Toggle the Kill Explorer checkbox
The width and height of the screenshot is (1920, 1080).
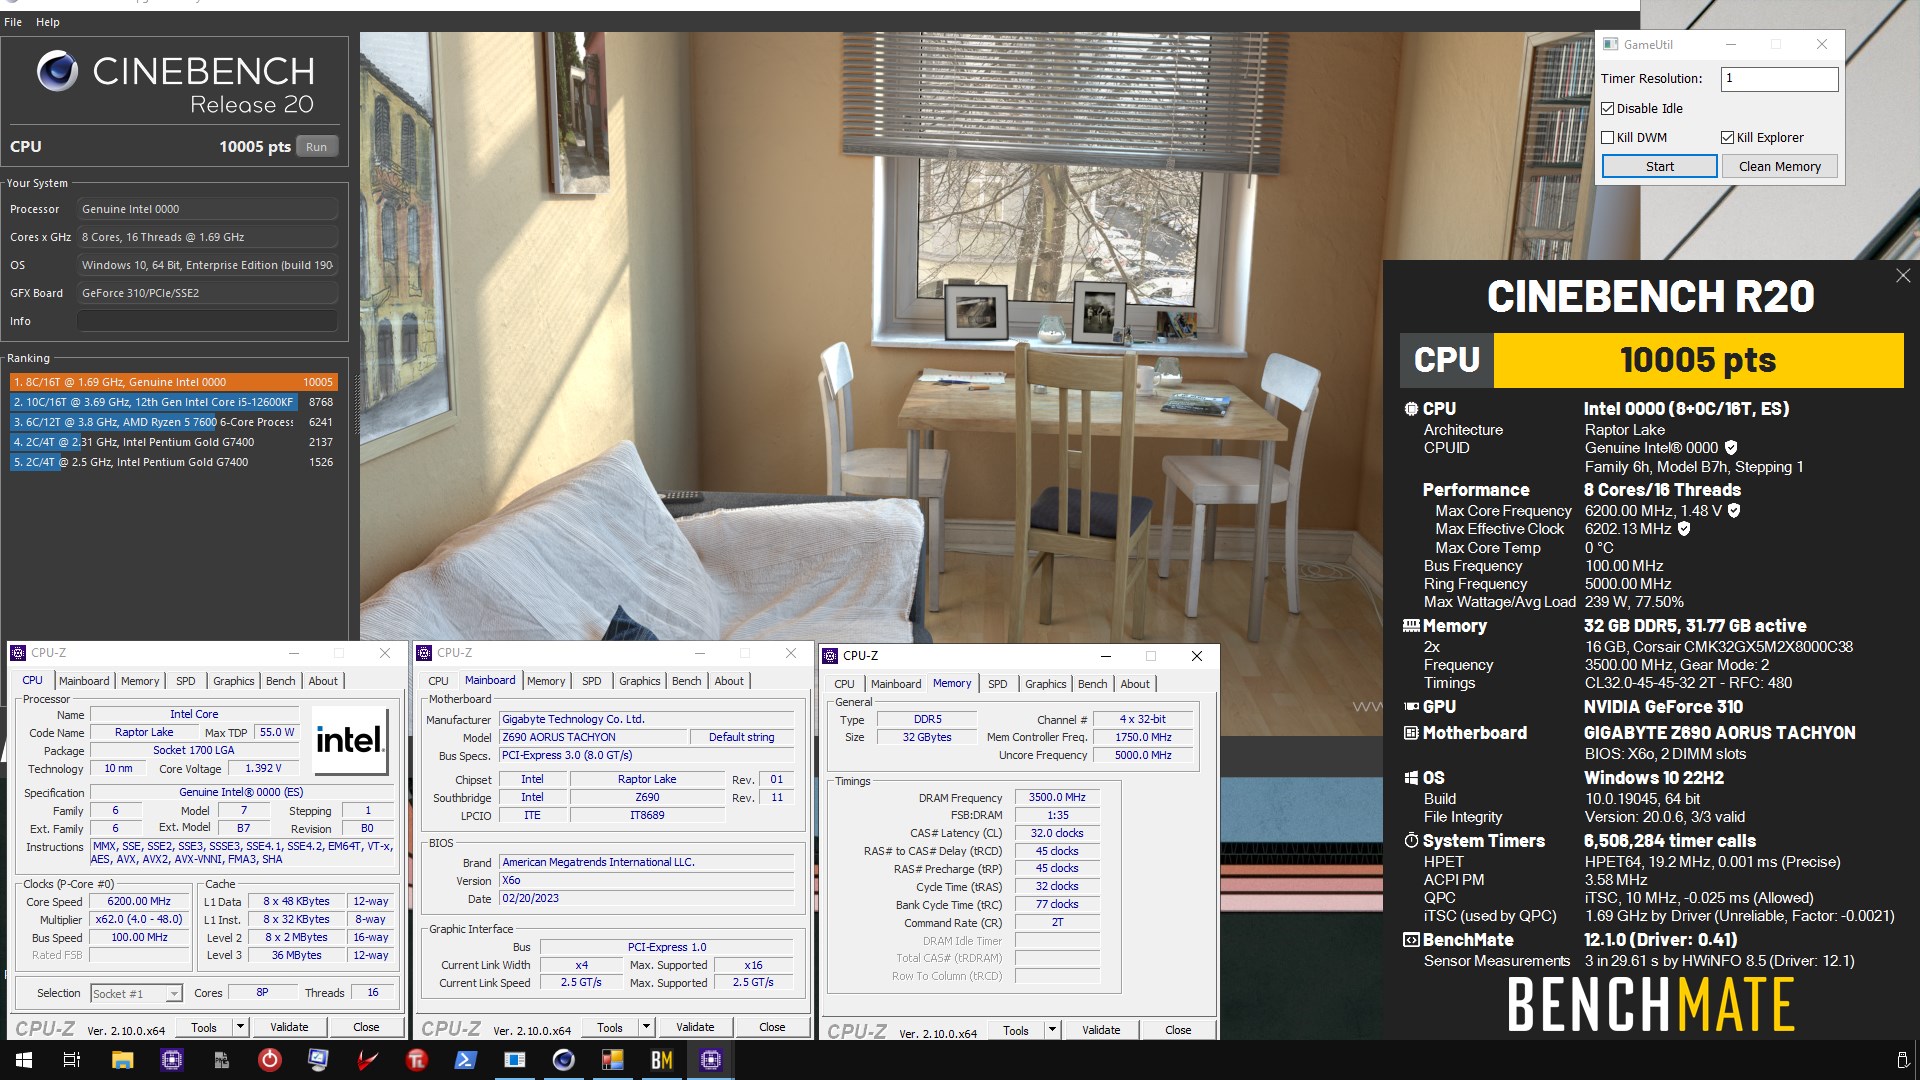(x=1727, y=138)
